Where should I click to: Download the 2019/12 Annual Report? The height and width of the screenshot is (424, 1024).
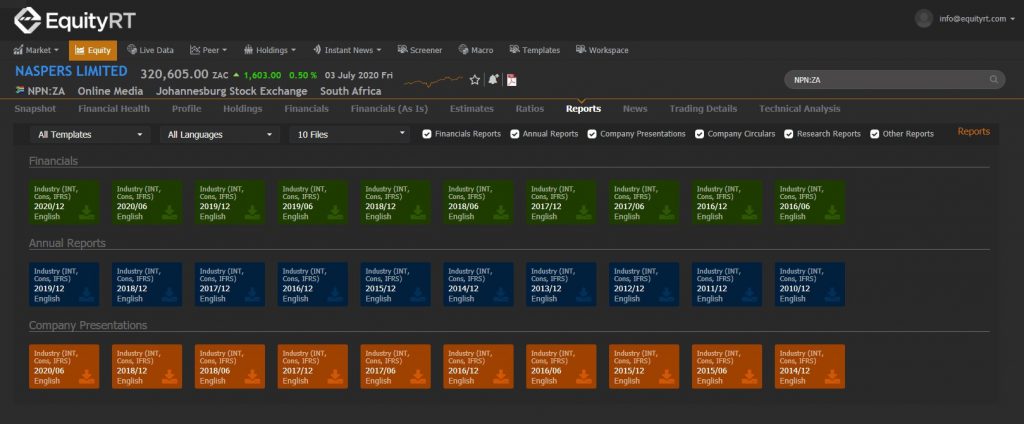(x=86, y=294)
